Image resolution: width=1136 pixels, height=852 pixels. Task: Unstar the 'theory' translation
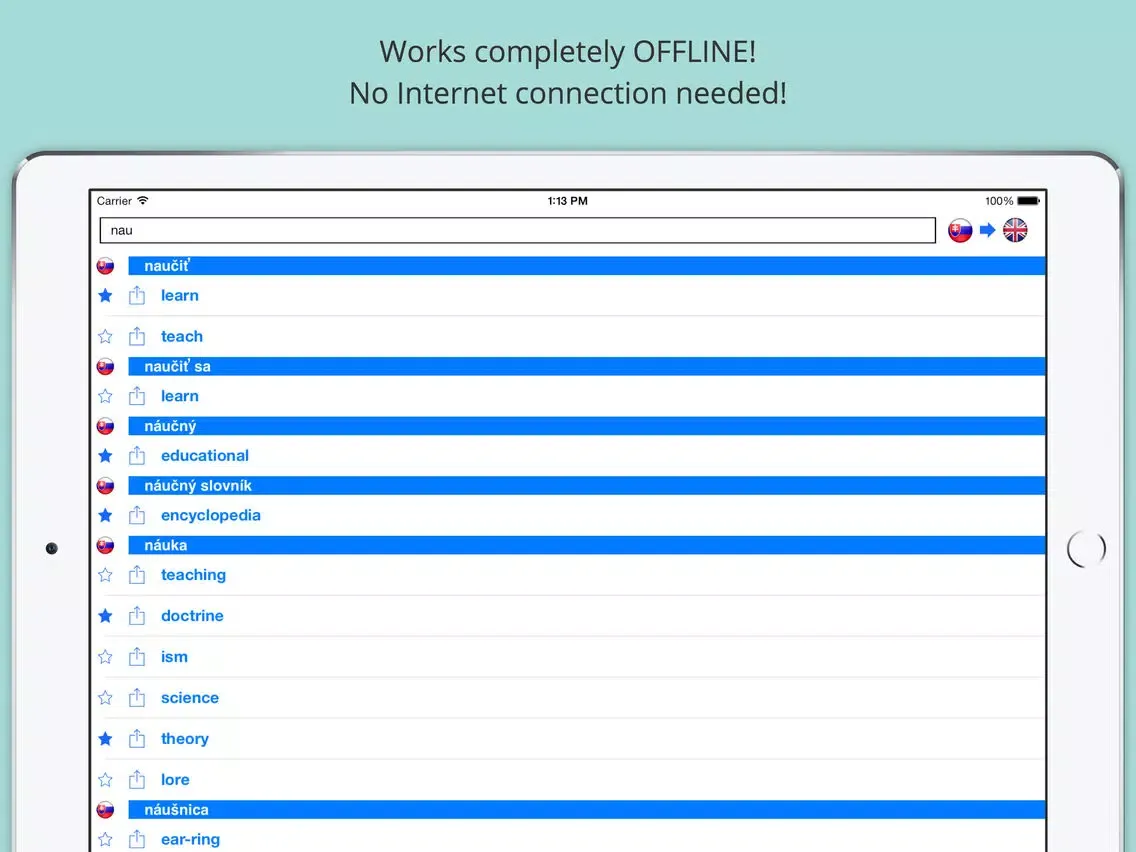click(x=106, y=739)
